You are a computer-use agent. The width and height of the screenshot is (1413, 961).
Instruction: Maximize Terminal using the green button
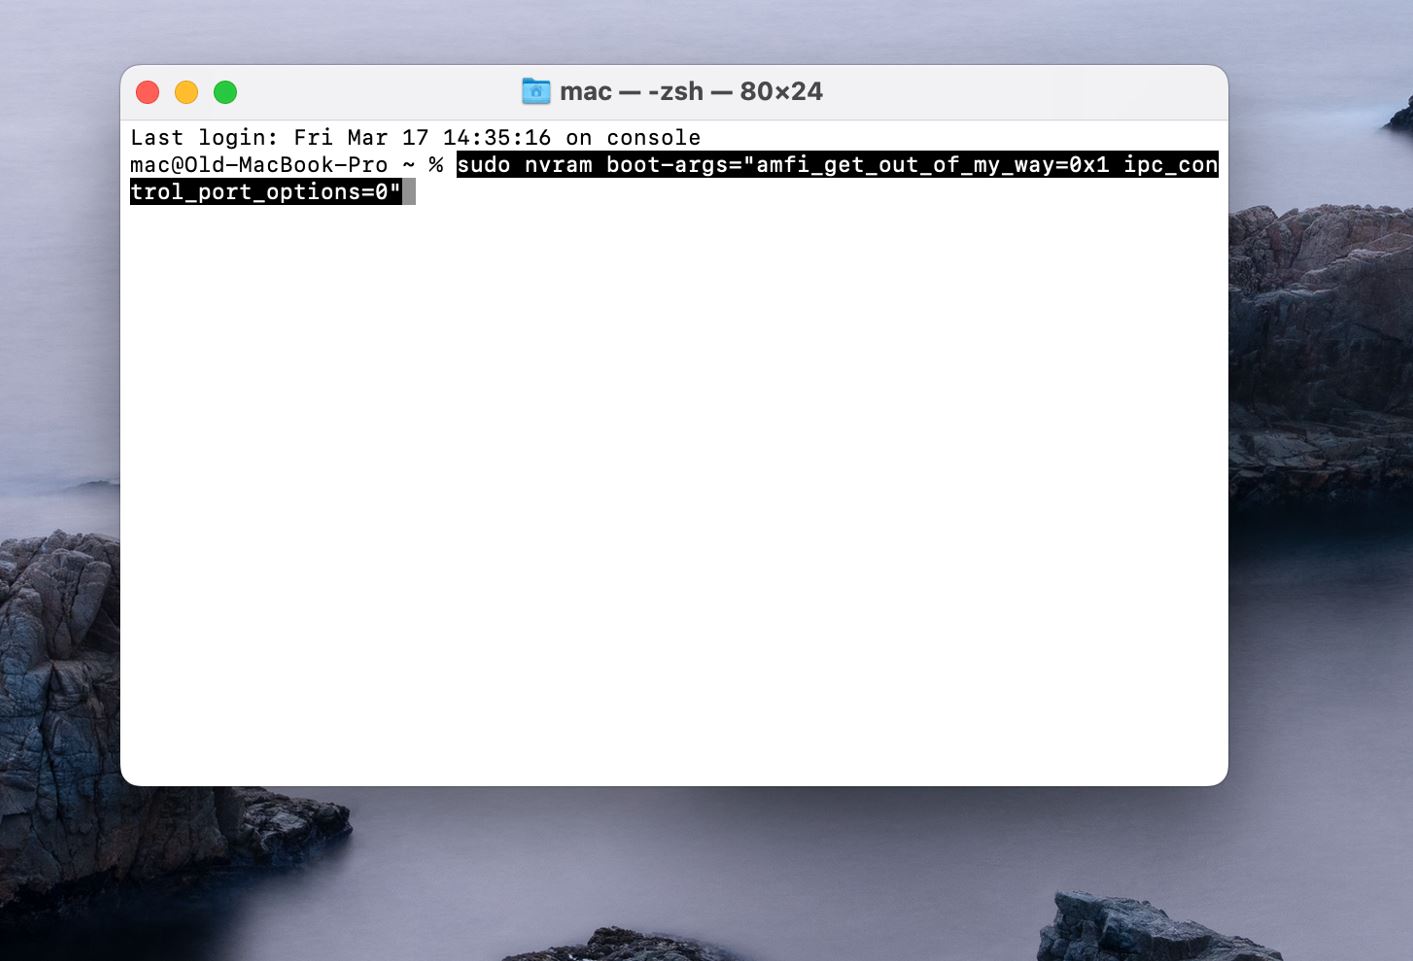point(225,92)
